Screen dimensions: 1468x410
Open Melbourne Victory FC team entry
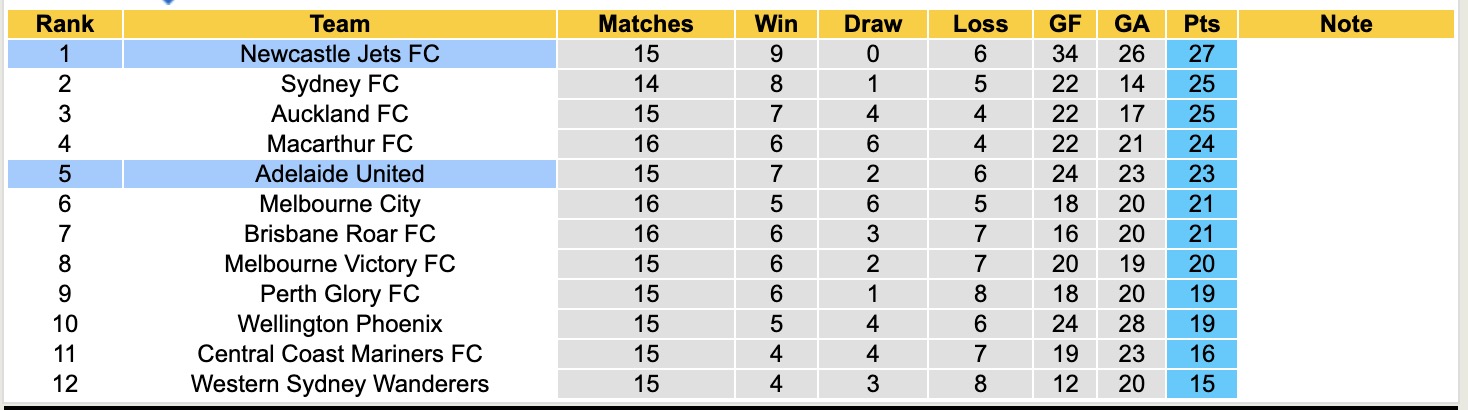pos(339,264)
